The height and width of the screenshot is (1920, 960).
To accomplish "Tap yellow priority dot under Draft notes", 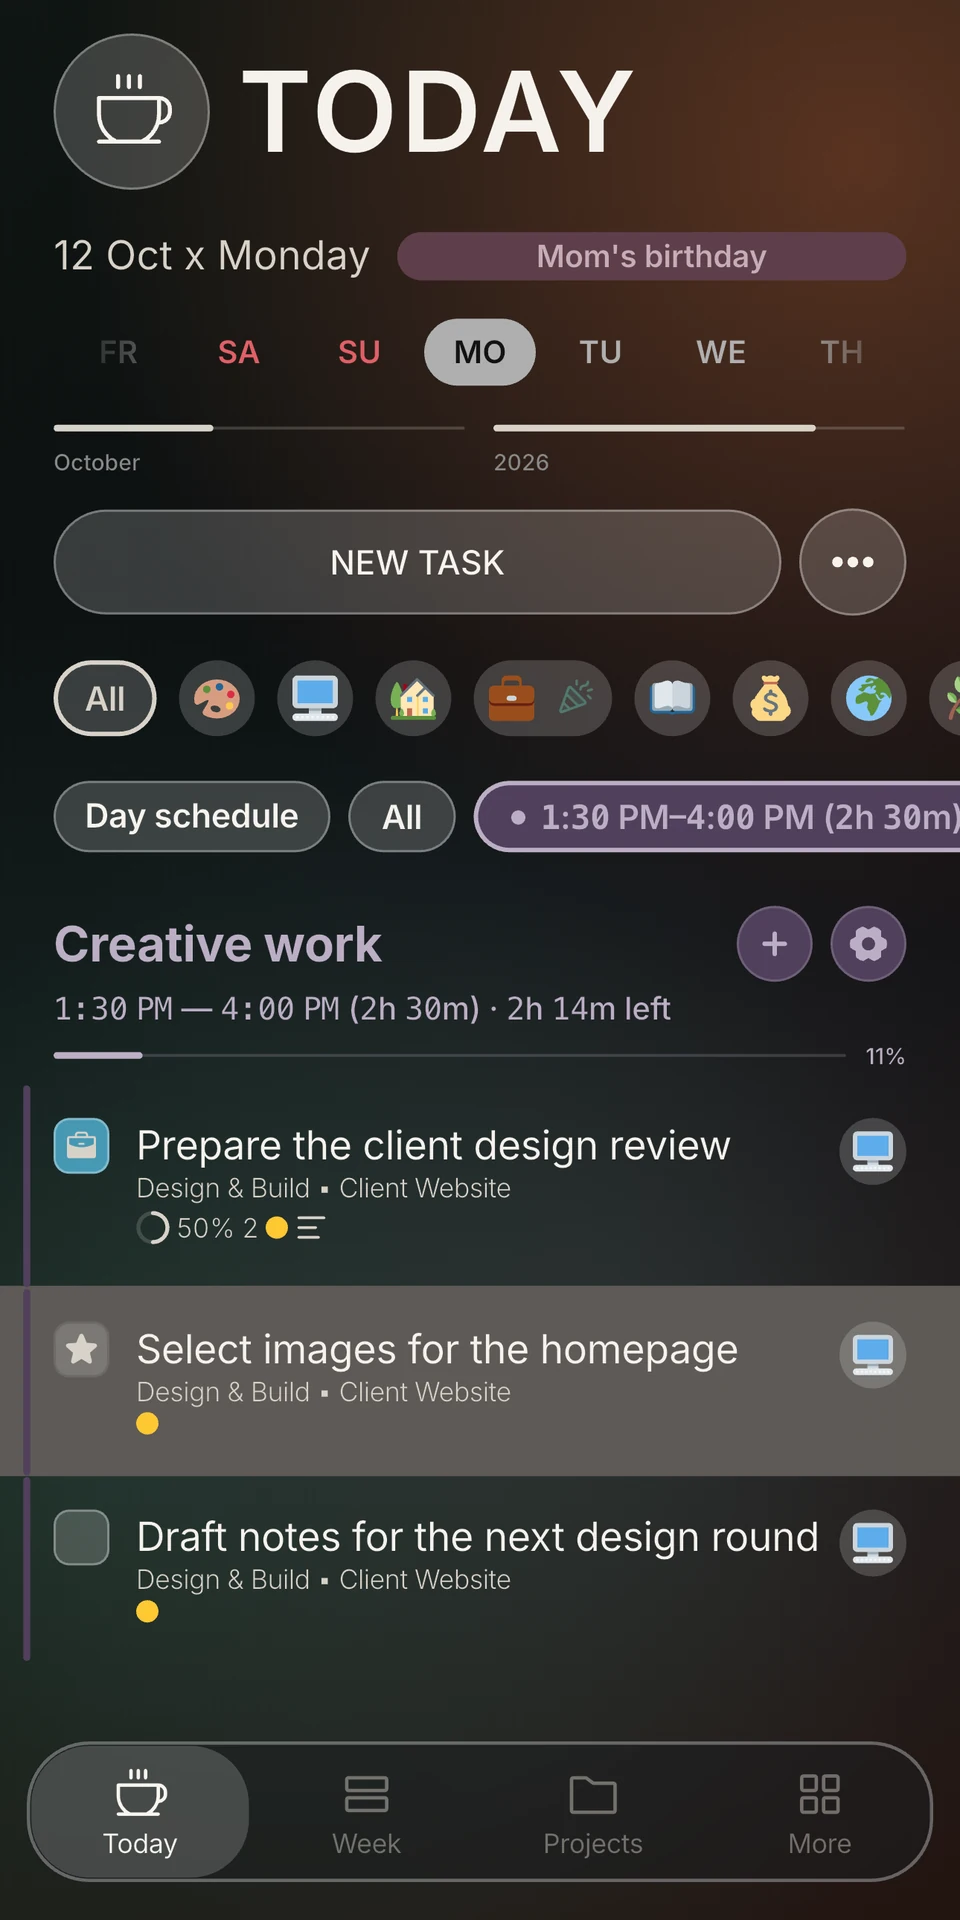I will point(147,1611).
